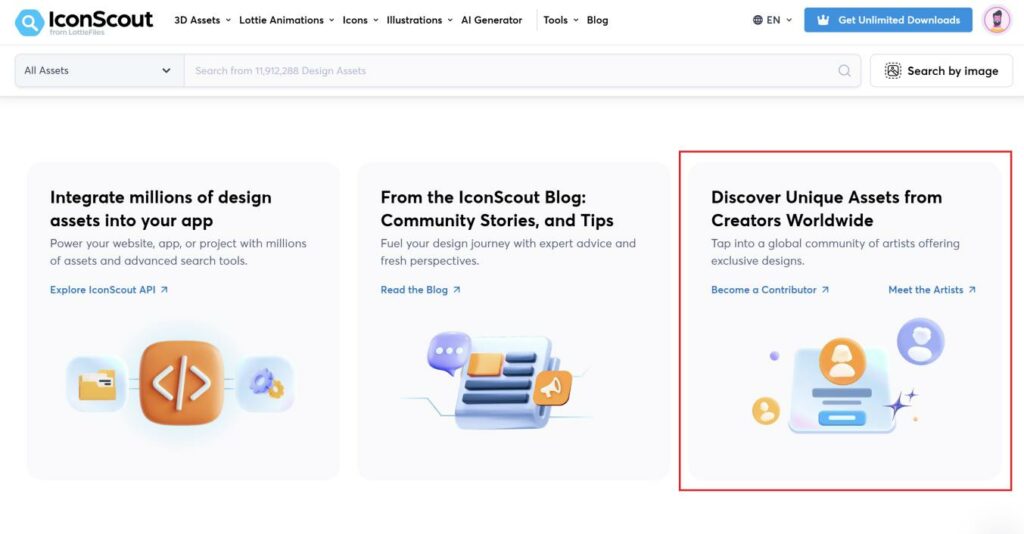Click the IconScout logo
The height and width of the screenshot is (534, 1024).
[84, 22]
